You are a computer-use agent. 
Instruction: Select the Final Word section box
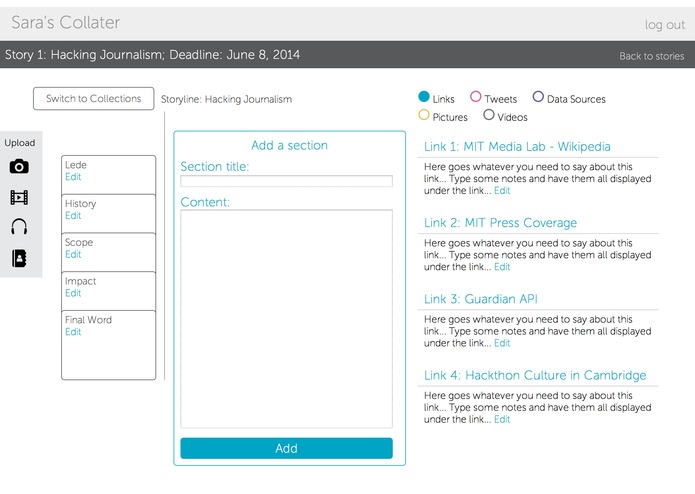(x=109, y=345)
